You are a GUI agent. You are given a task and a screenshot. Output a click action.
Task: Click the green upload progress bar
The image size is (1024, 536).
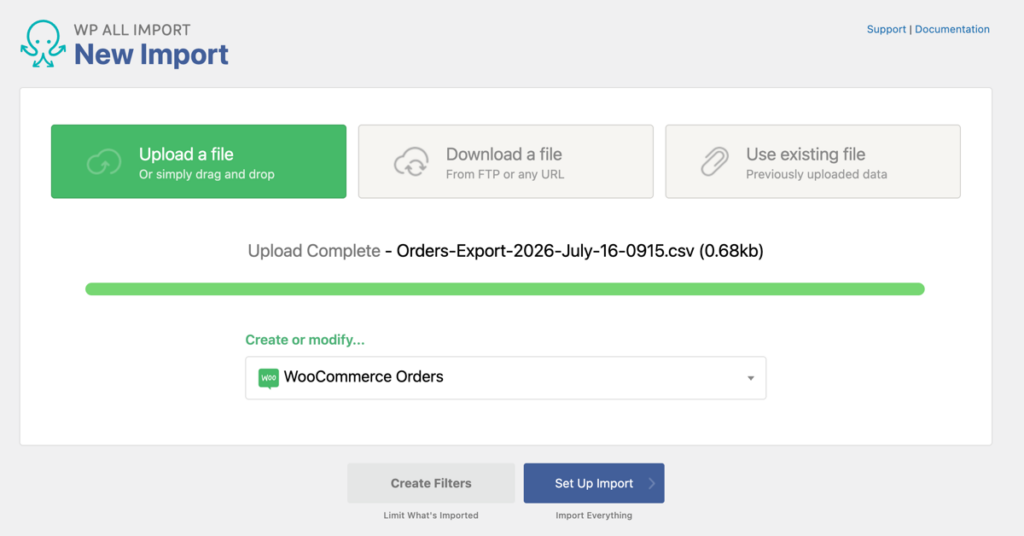tap(505, 289)
